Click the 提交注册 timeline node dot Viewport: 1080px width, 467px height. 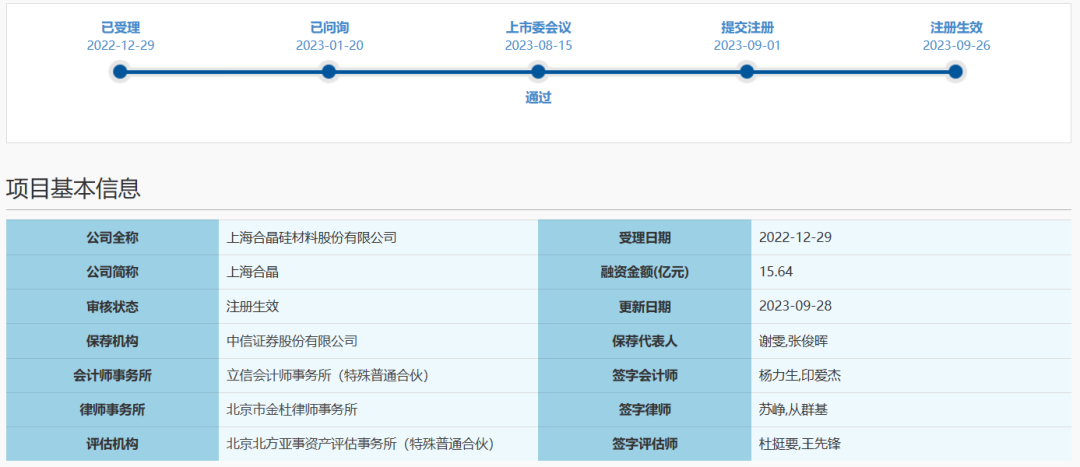tap(747, 72)
